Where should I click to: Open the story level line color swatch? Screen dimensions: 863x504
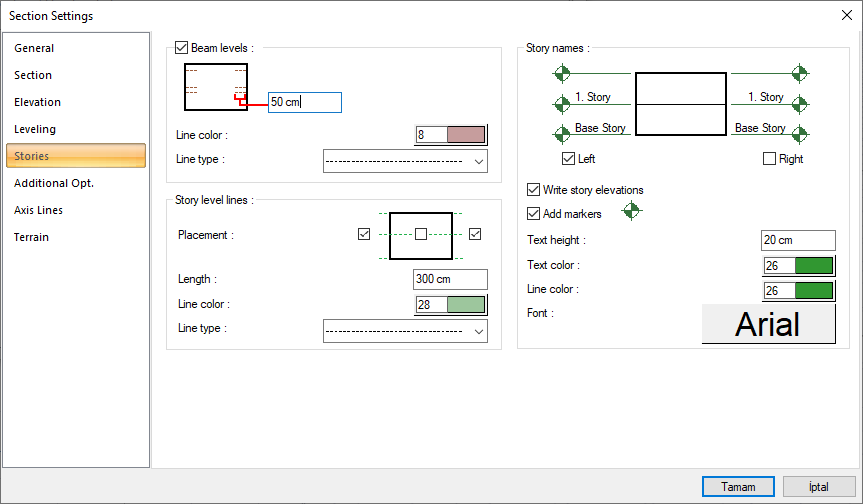click(x=466, y=304)
